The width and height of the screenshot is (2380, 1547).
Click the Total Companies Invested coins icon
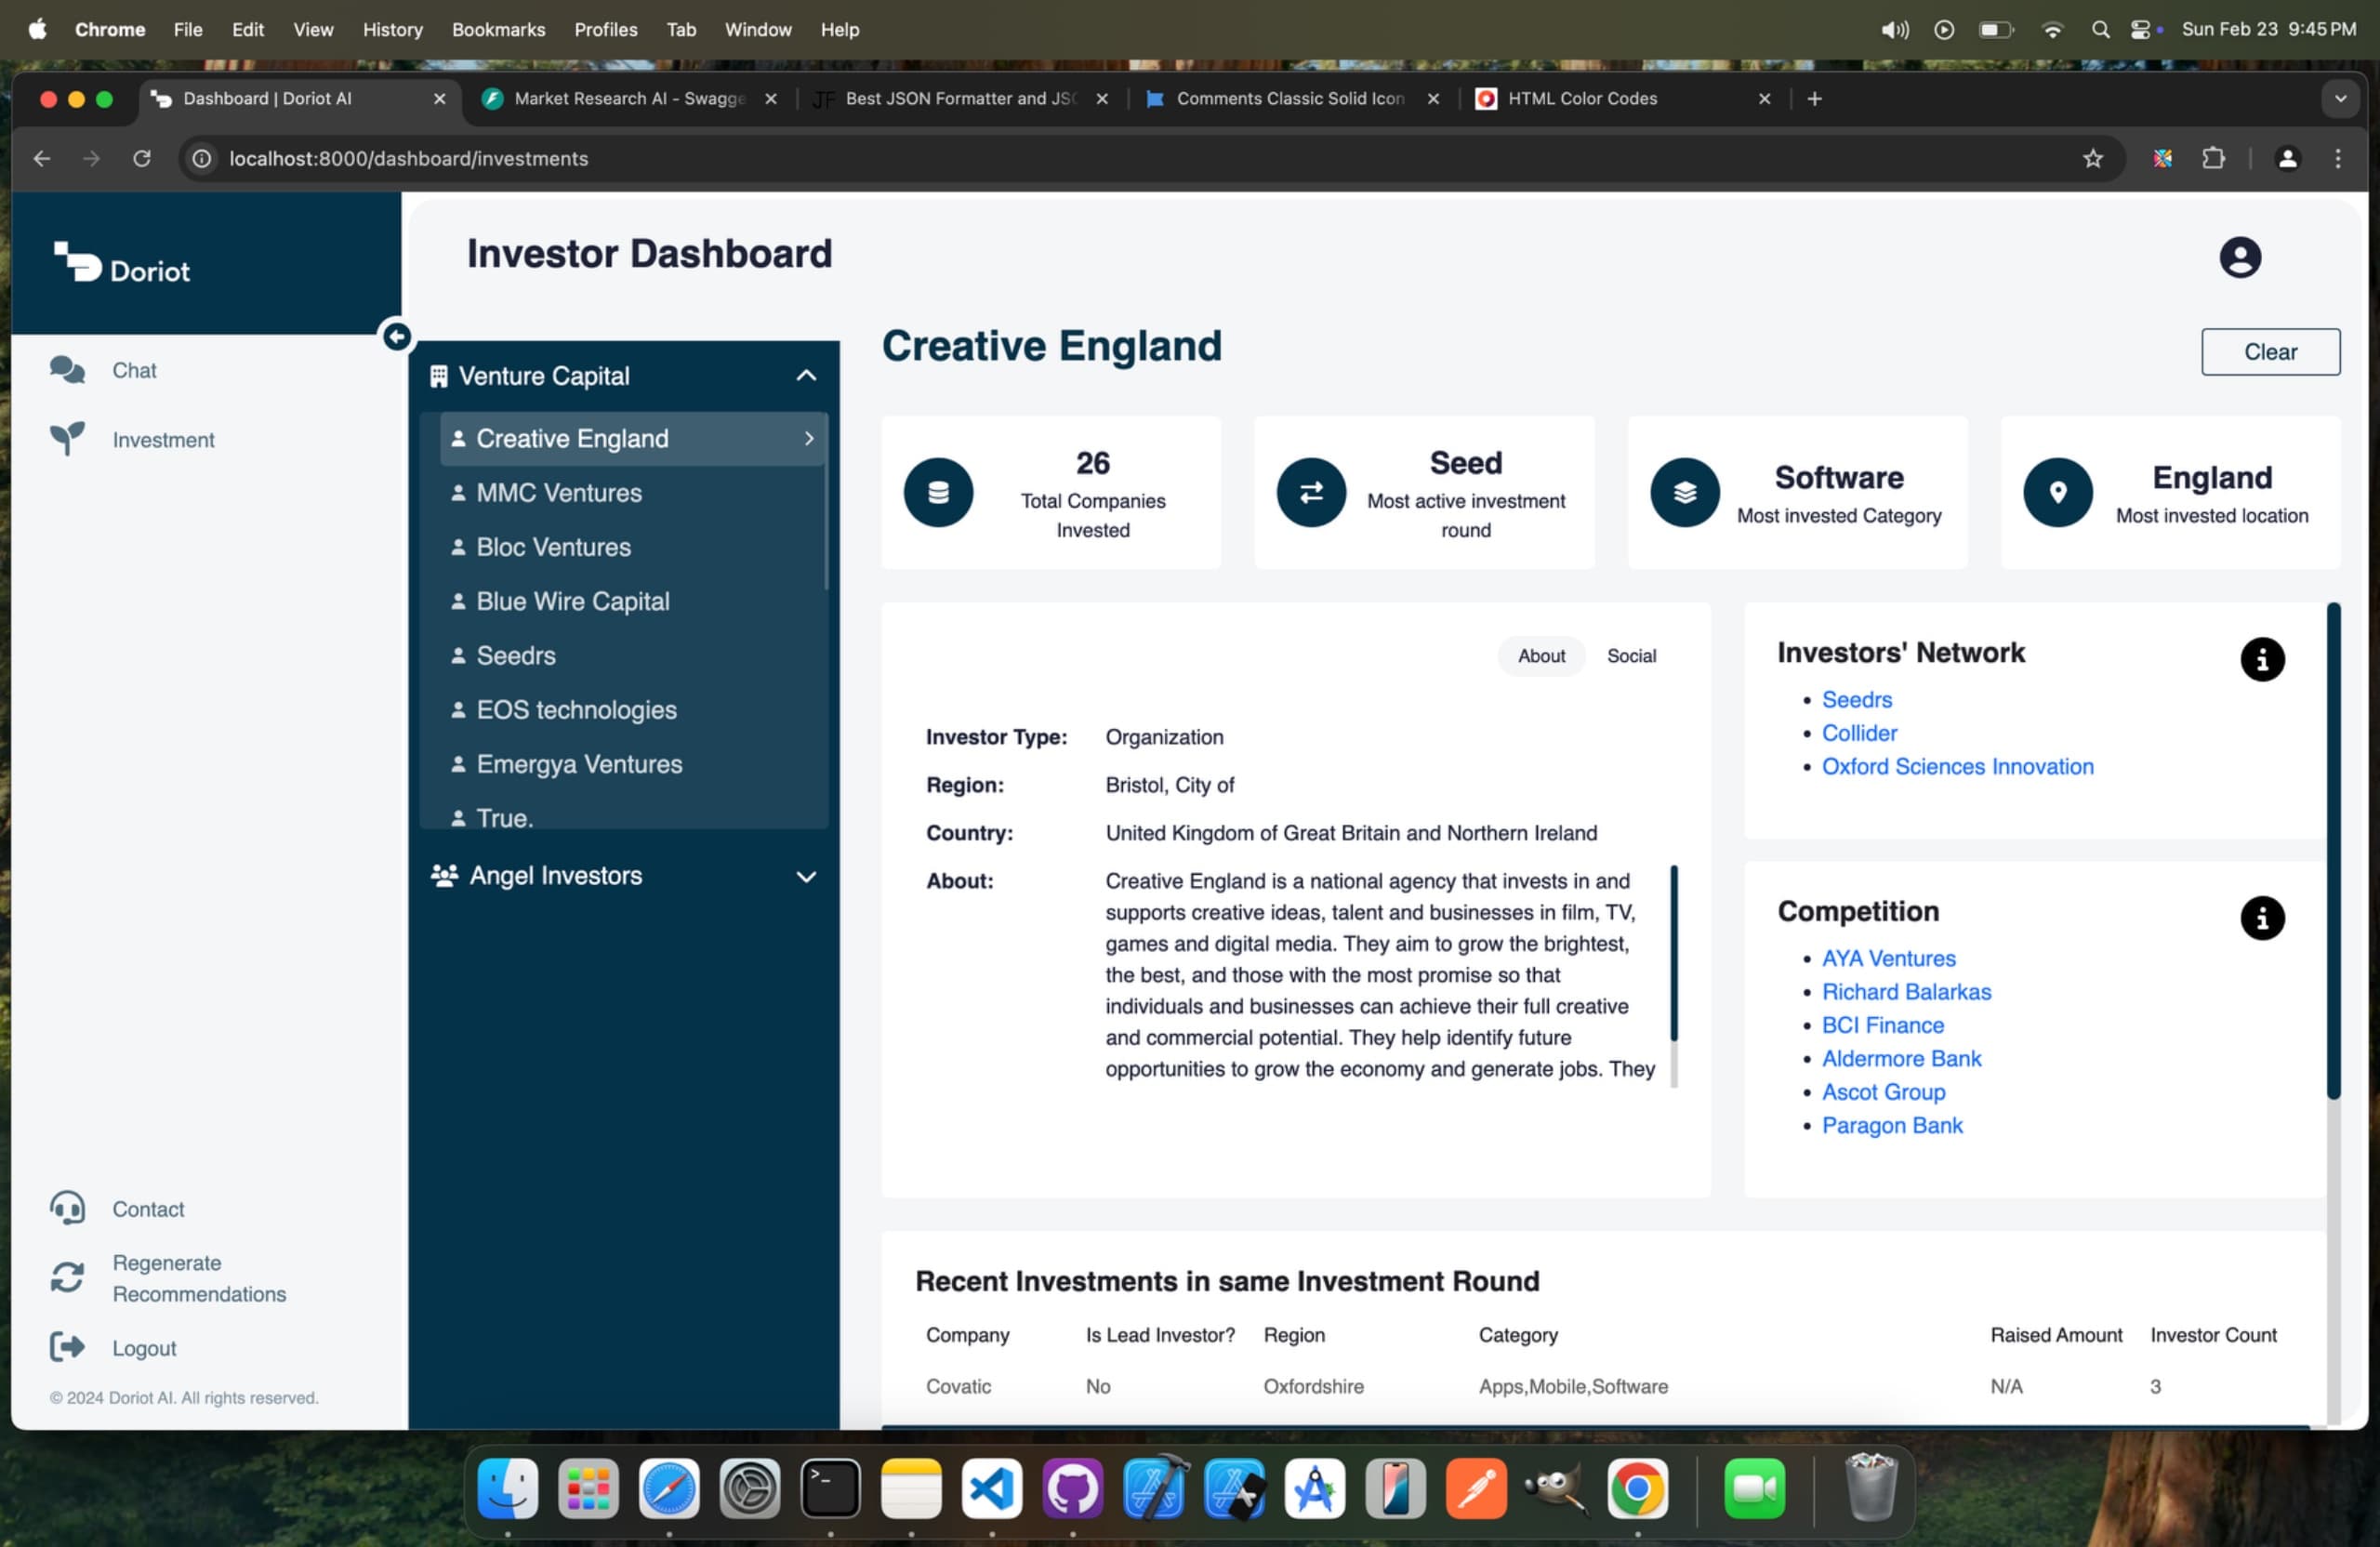pos(938,492)
